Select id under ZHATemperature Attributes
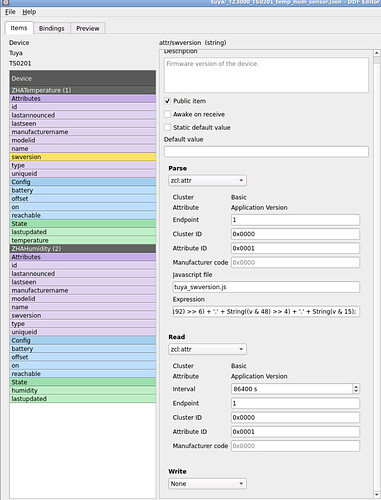 (x=83, y=107)
